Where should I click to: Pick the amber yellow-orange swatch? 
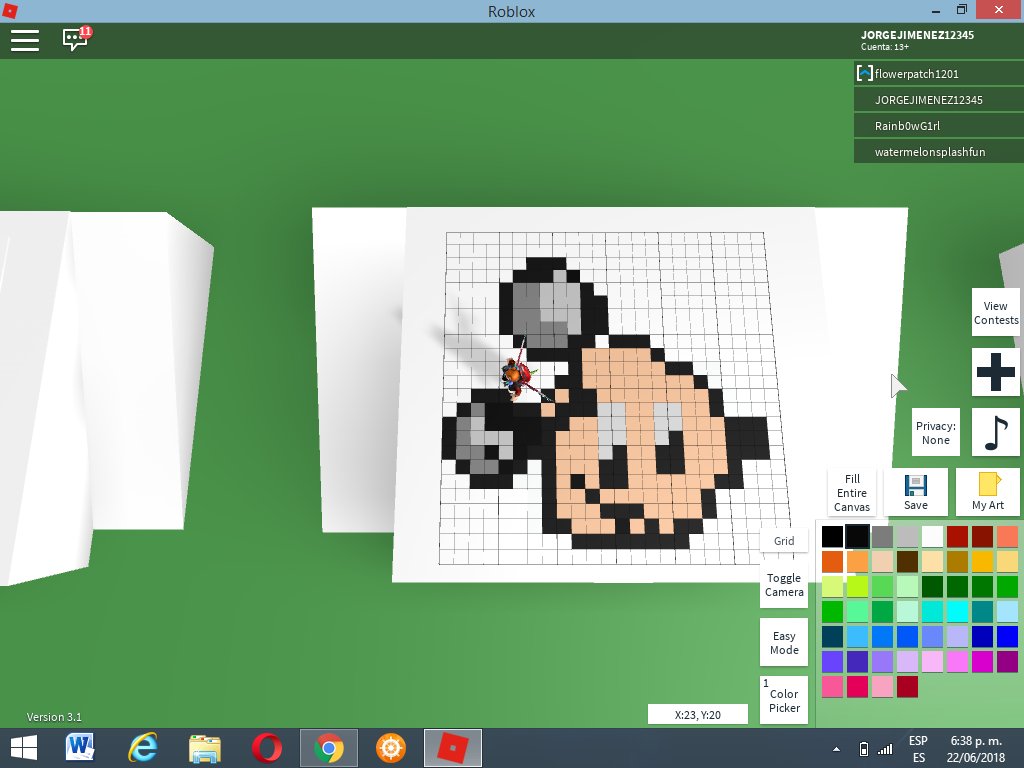tap(982, 562)
